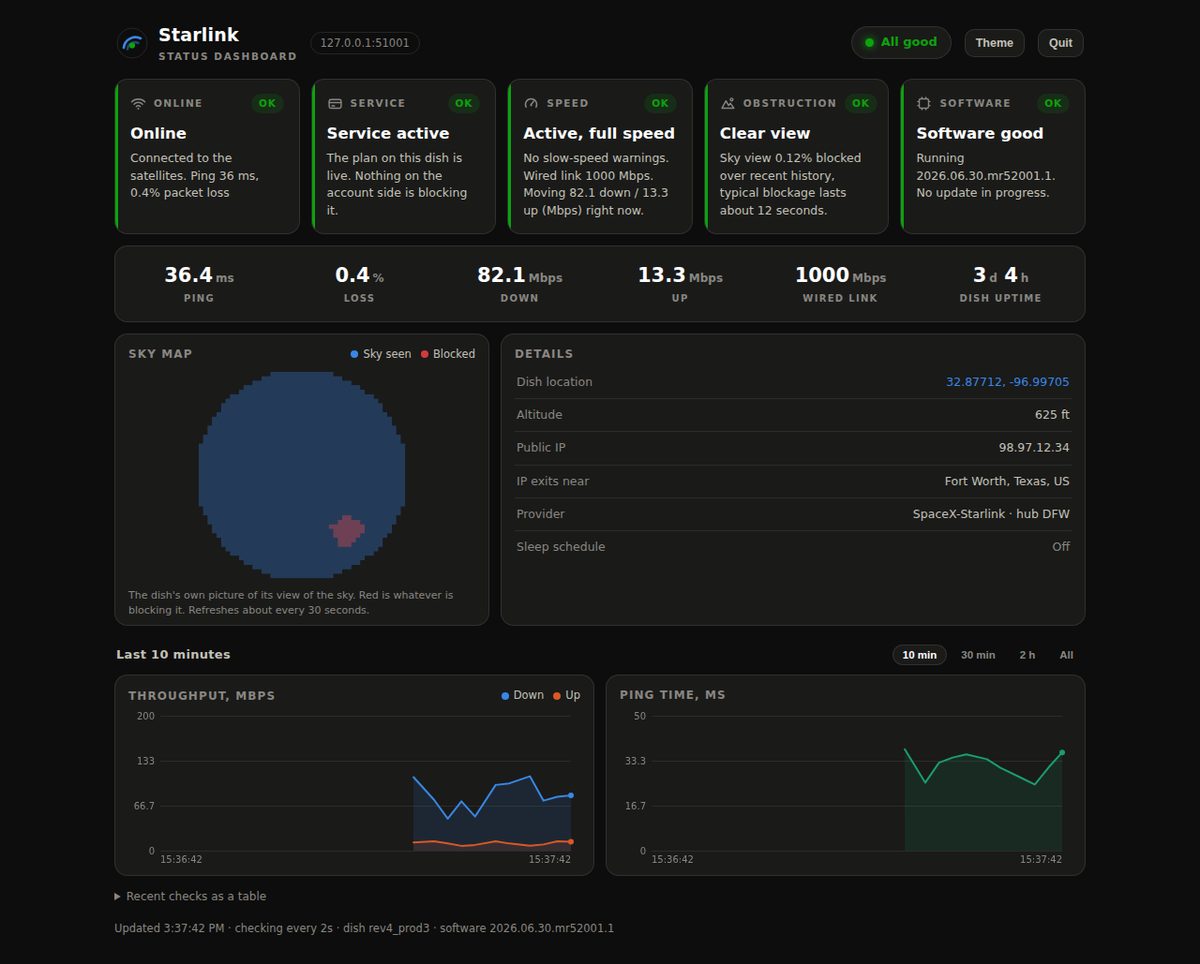Viewport: 1200px width, 964px height.
Task: Click the public IP 98.97.12.34
Action: click(1034, 448)
